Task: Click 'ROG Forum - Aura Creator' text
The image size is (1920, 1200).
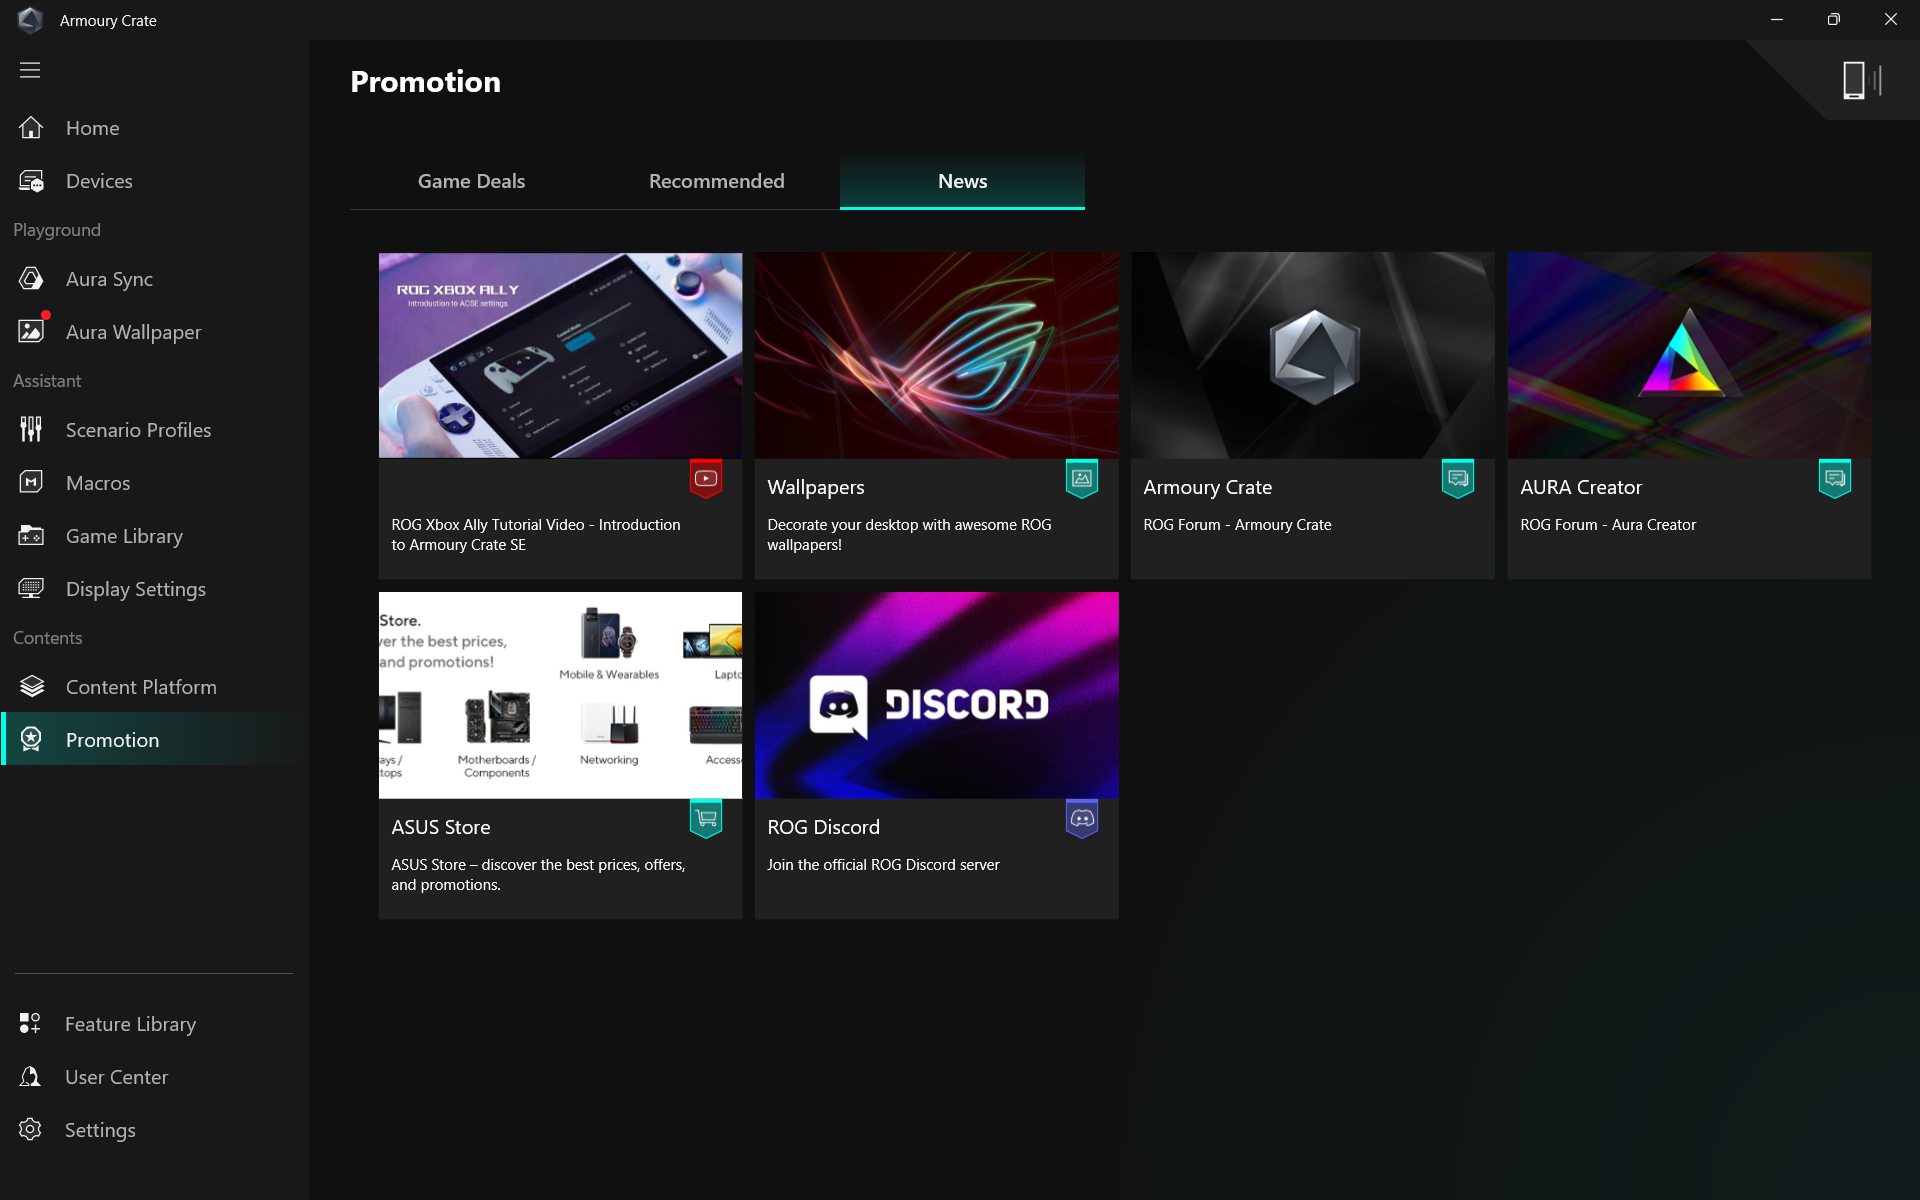Action: coord(1608,525)
